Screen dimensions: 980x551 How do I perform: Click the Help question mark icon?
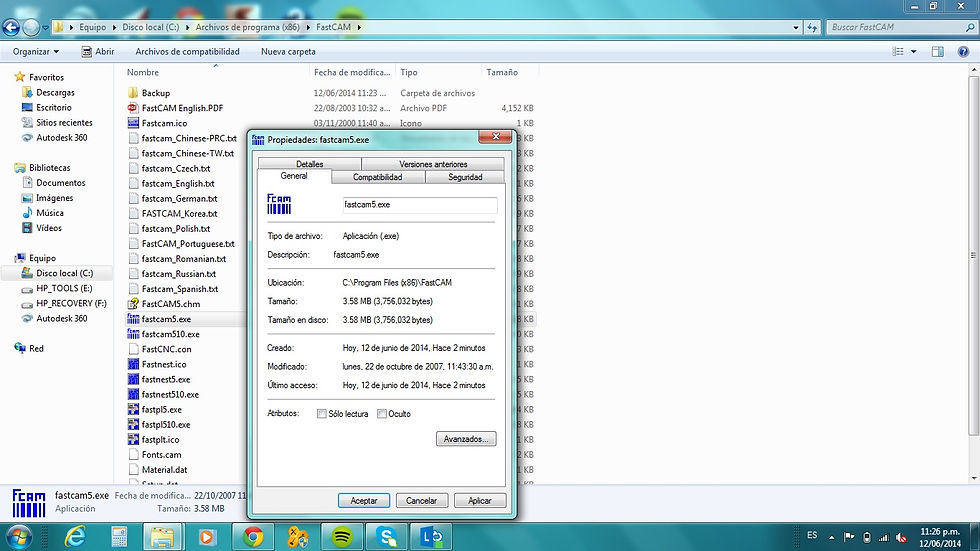(x=963, y=52)
